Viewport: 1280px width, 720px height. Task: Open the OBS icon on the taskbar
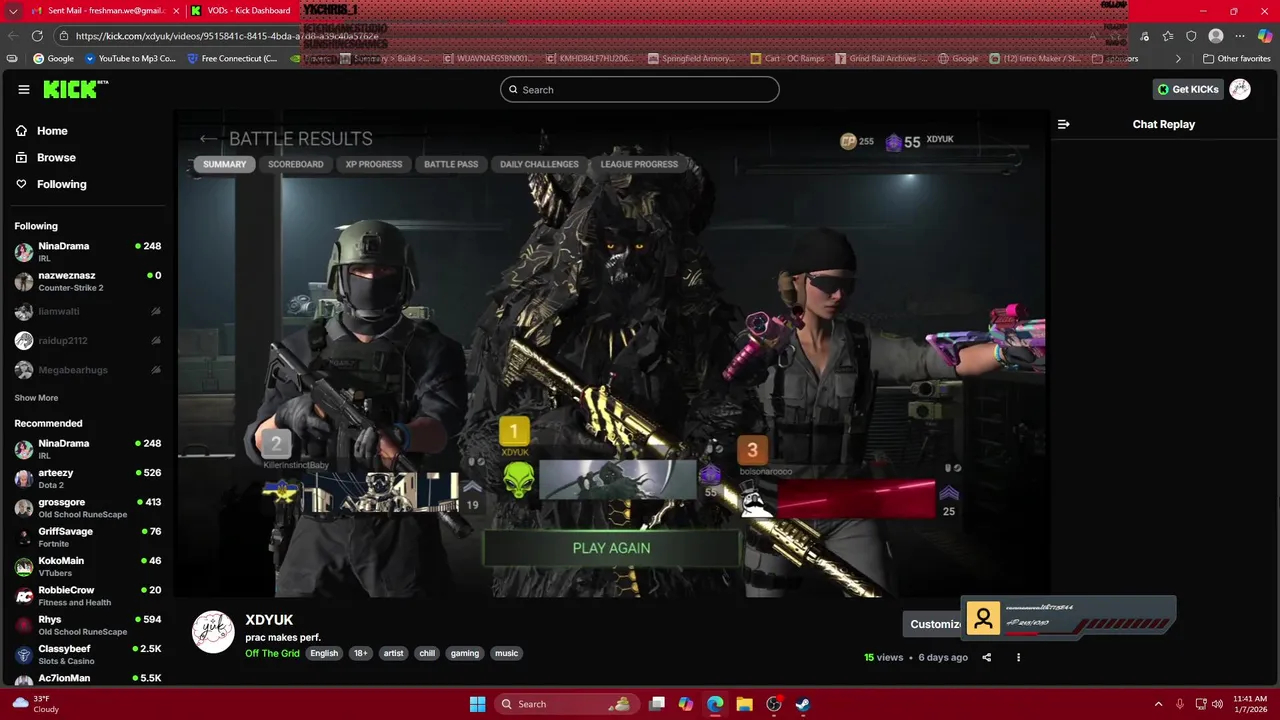coord(774,704)
